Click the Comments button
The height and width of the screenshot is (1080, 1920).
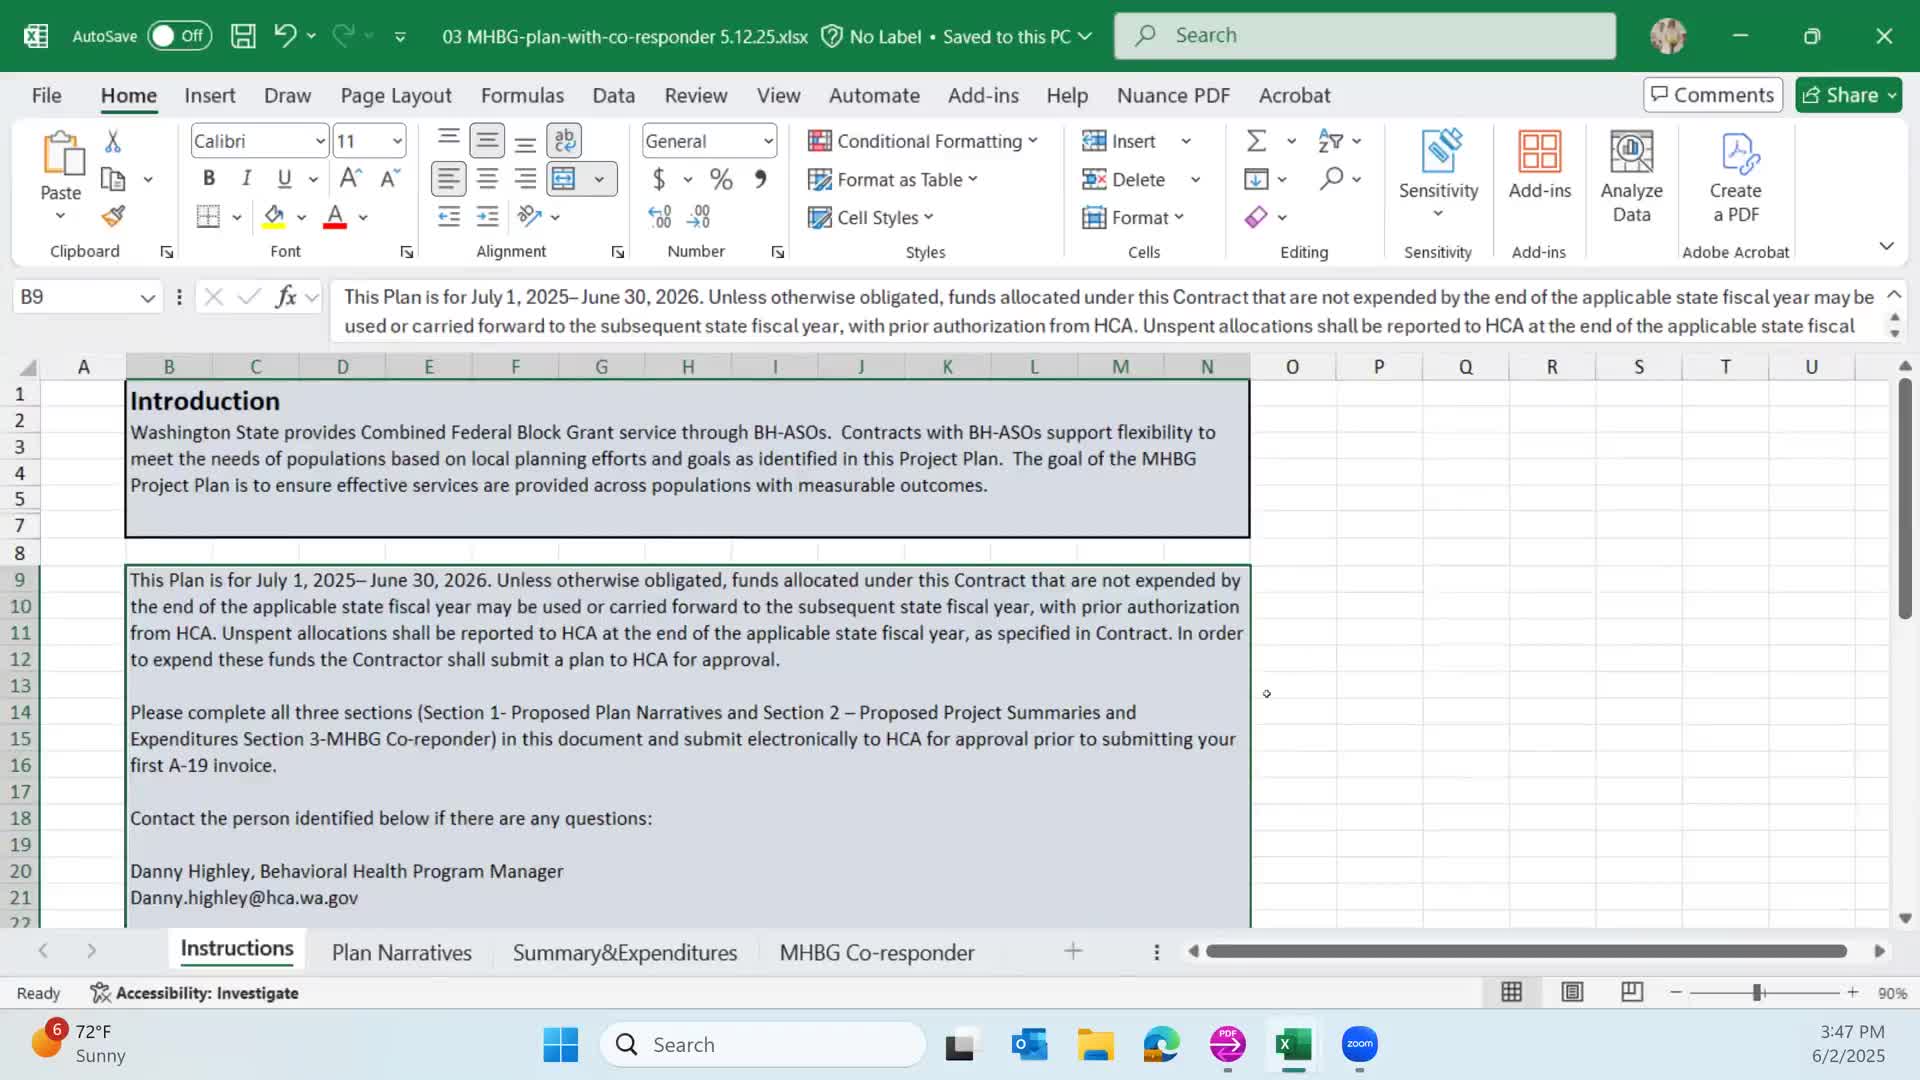[x=1712, y=95]
